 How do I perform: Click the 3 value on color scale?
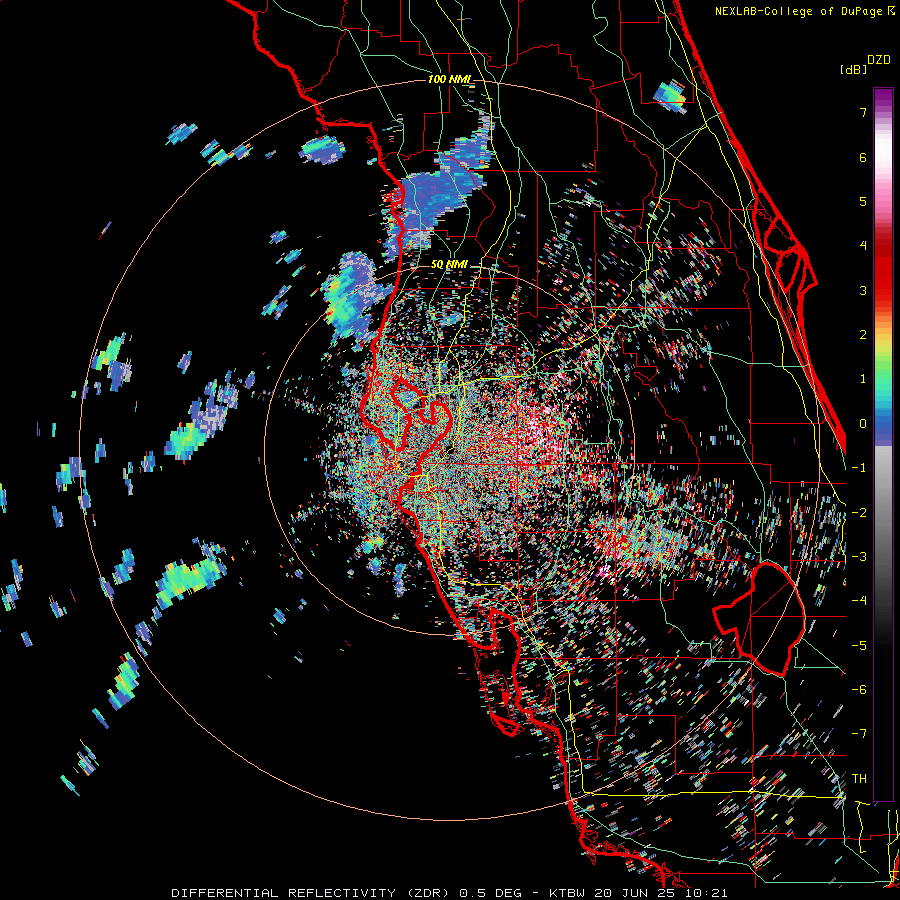pyautogui.click(x=863, y=290)
